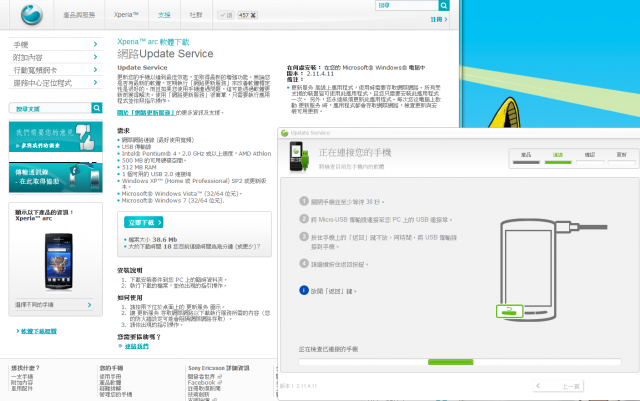
Task: Click the top site search magnifier button
Action: click(444, 5)
